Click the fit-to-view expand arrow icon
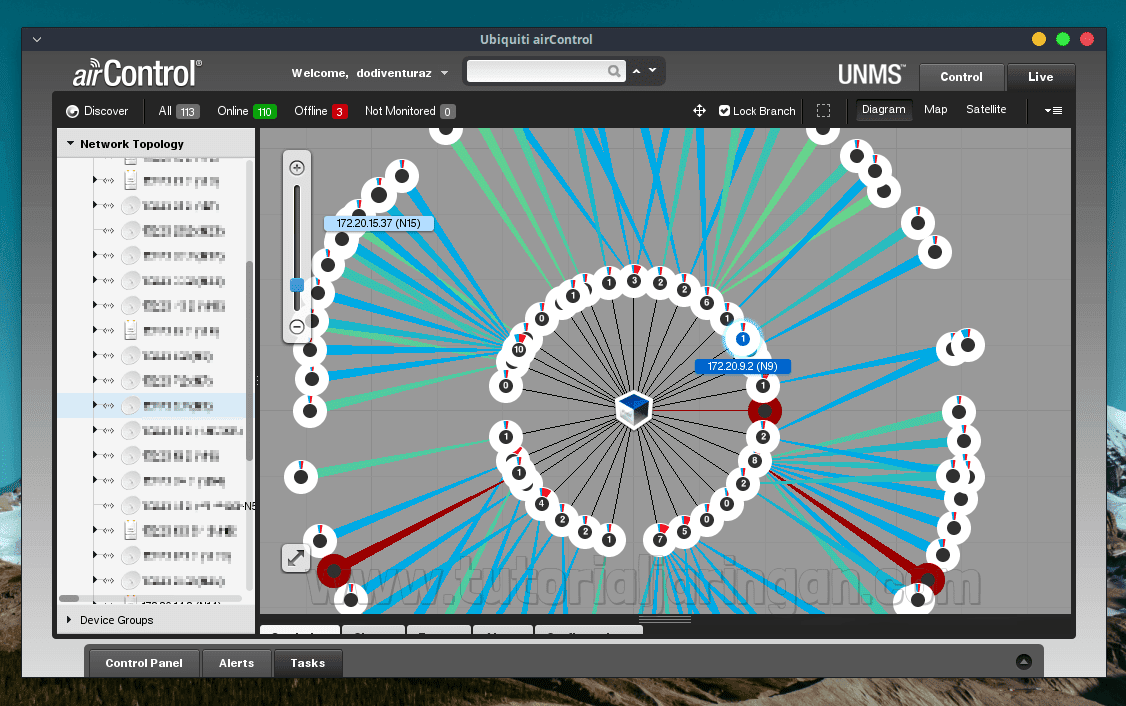Image resolution: width=1126 pixels, height=706 pixels. tap(296, 557)
